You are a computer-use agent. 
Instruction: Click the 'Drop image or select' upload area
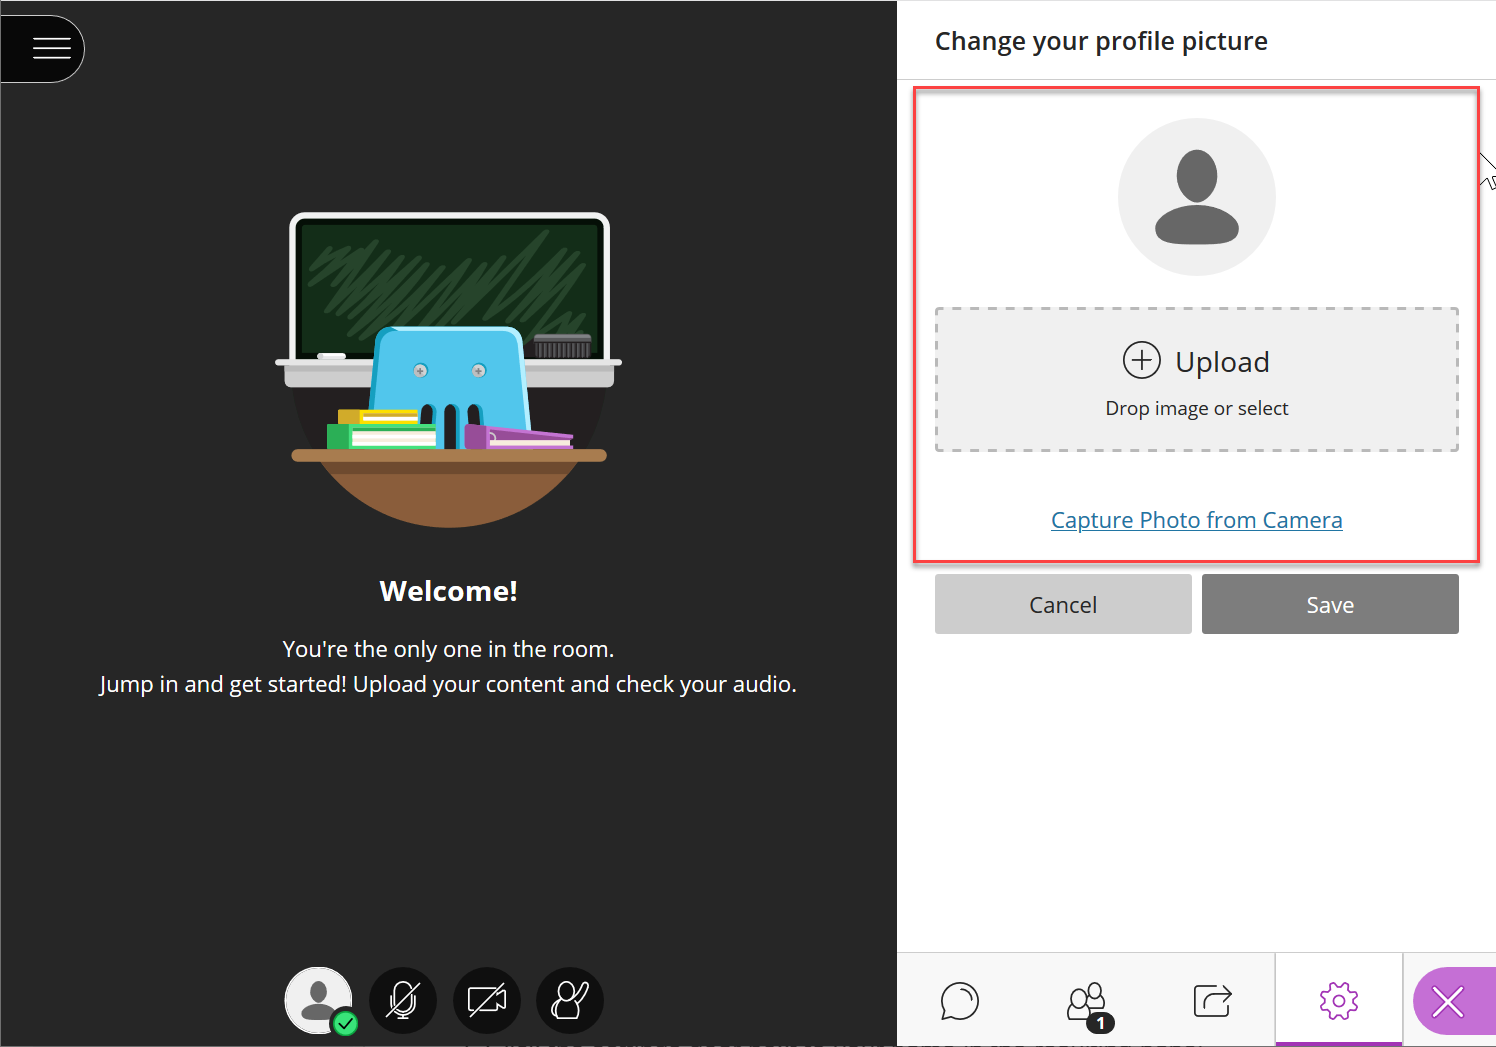pyautogui.click(x=1197, y=379)
